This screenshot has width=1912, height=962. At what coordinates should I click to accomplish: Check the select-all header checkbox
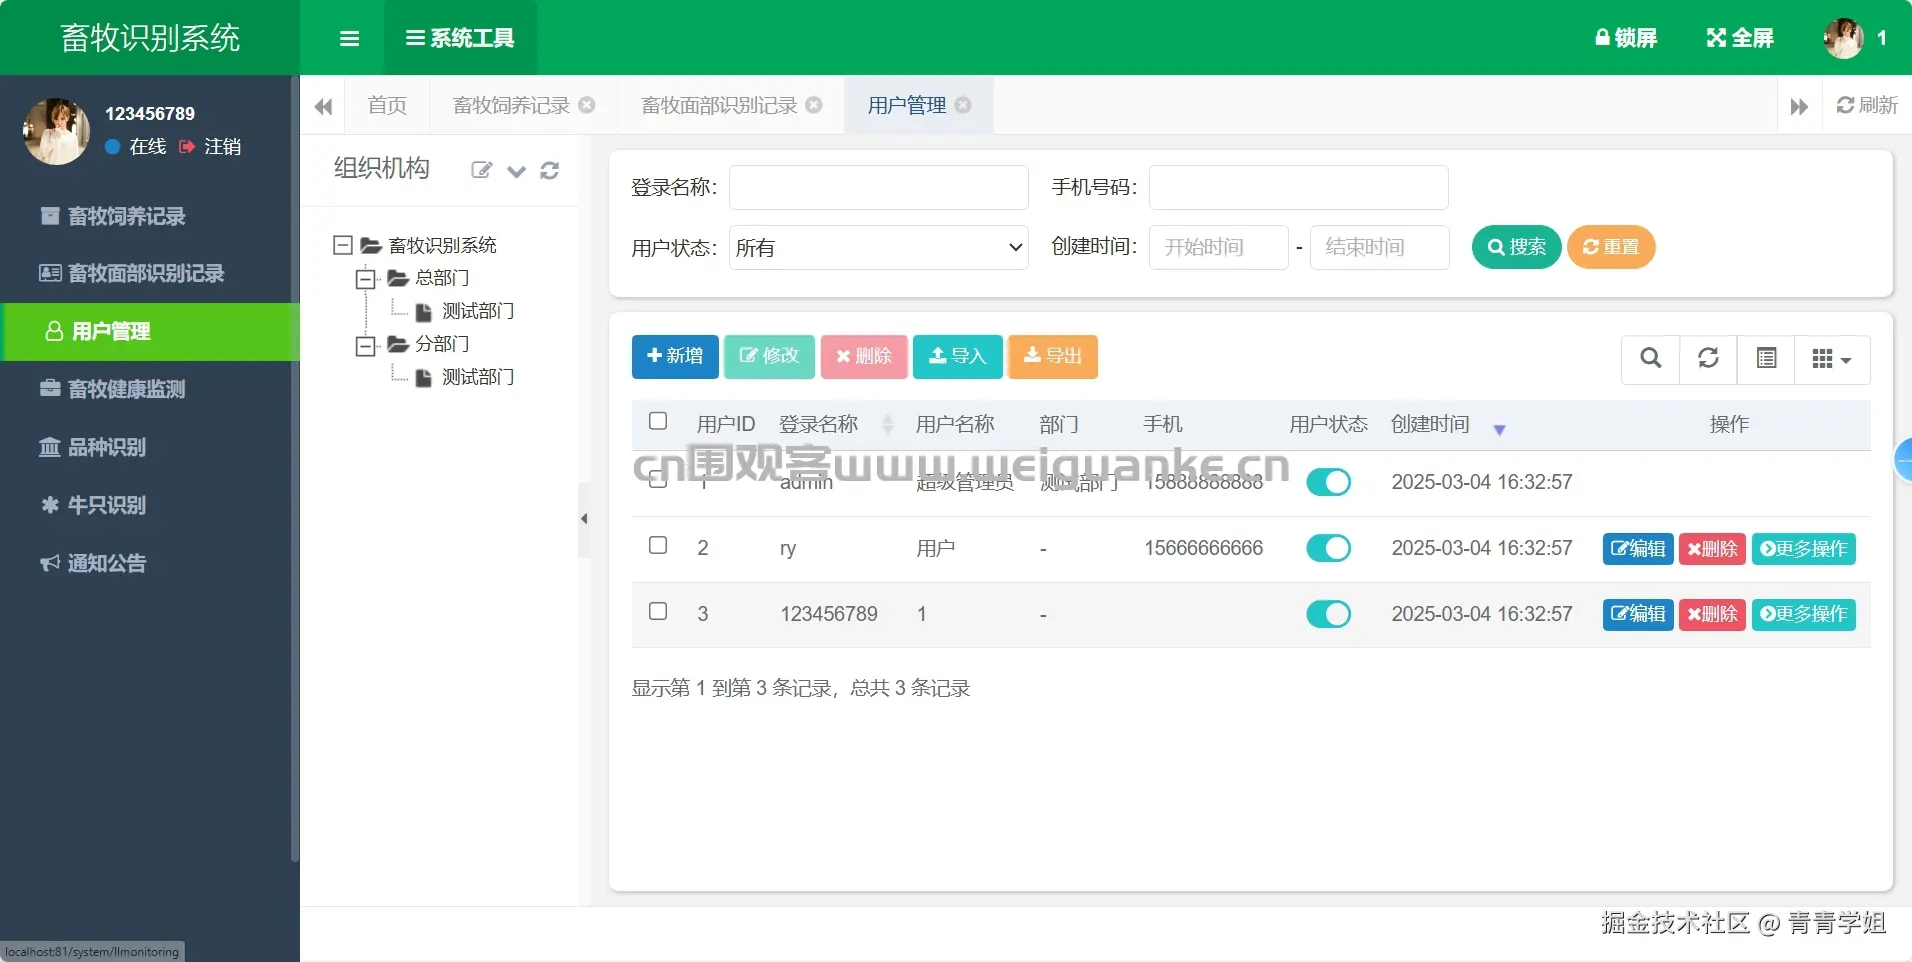[x=658, y=421]
